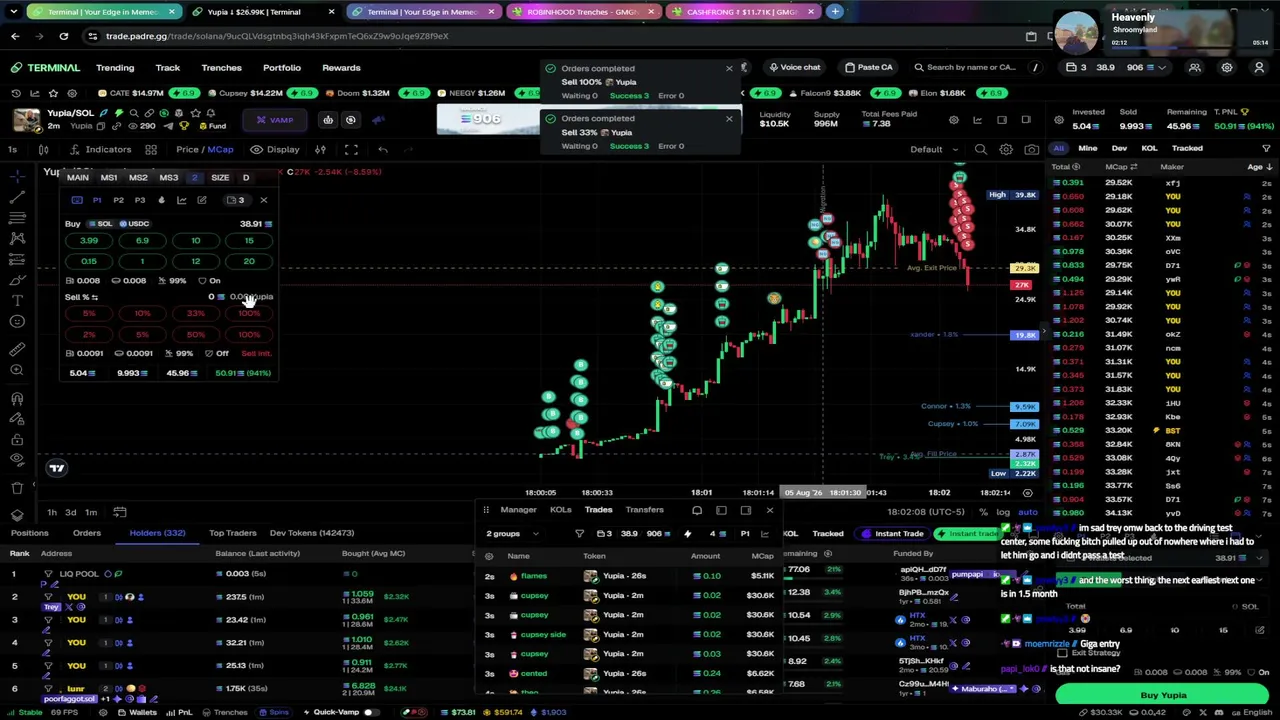Sell 33% preset button
The height and width of the screenshot is (720, 1280).
pyautogui.click(x=196, y=314)
